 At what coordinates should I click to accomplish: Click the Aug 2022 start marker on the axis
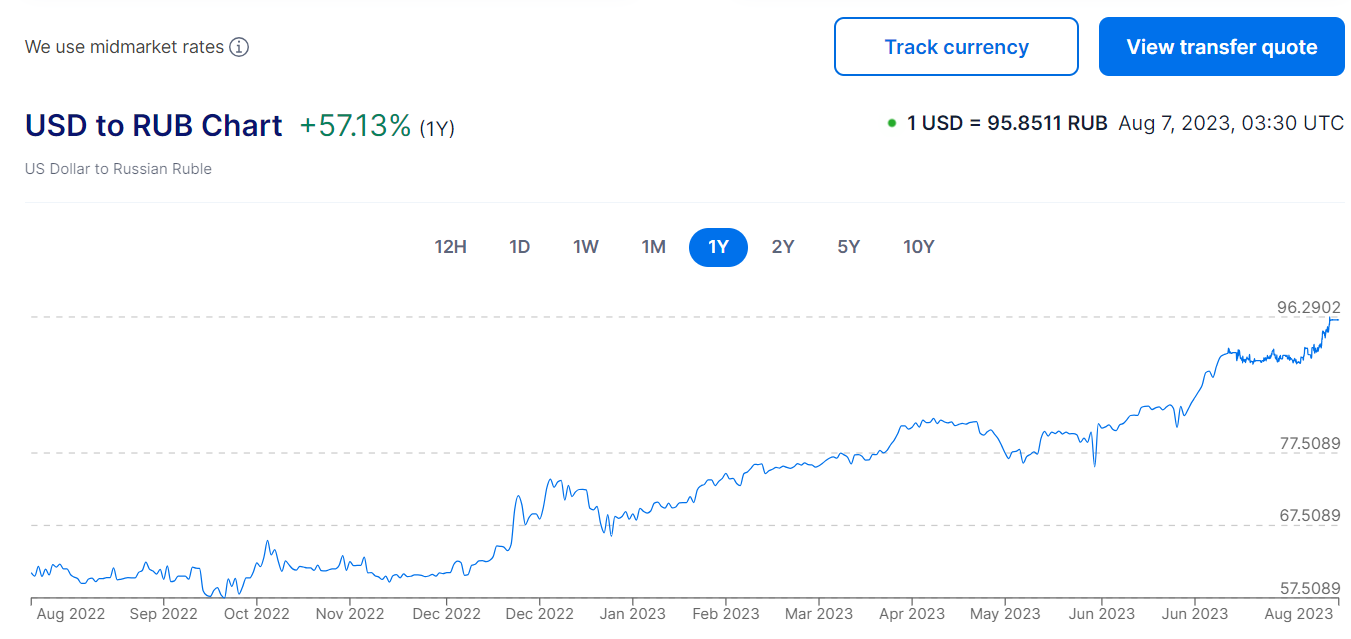69,614
